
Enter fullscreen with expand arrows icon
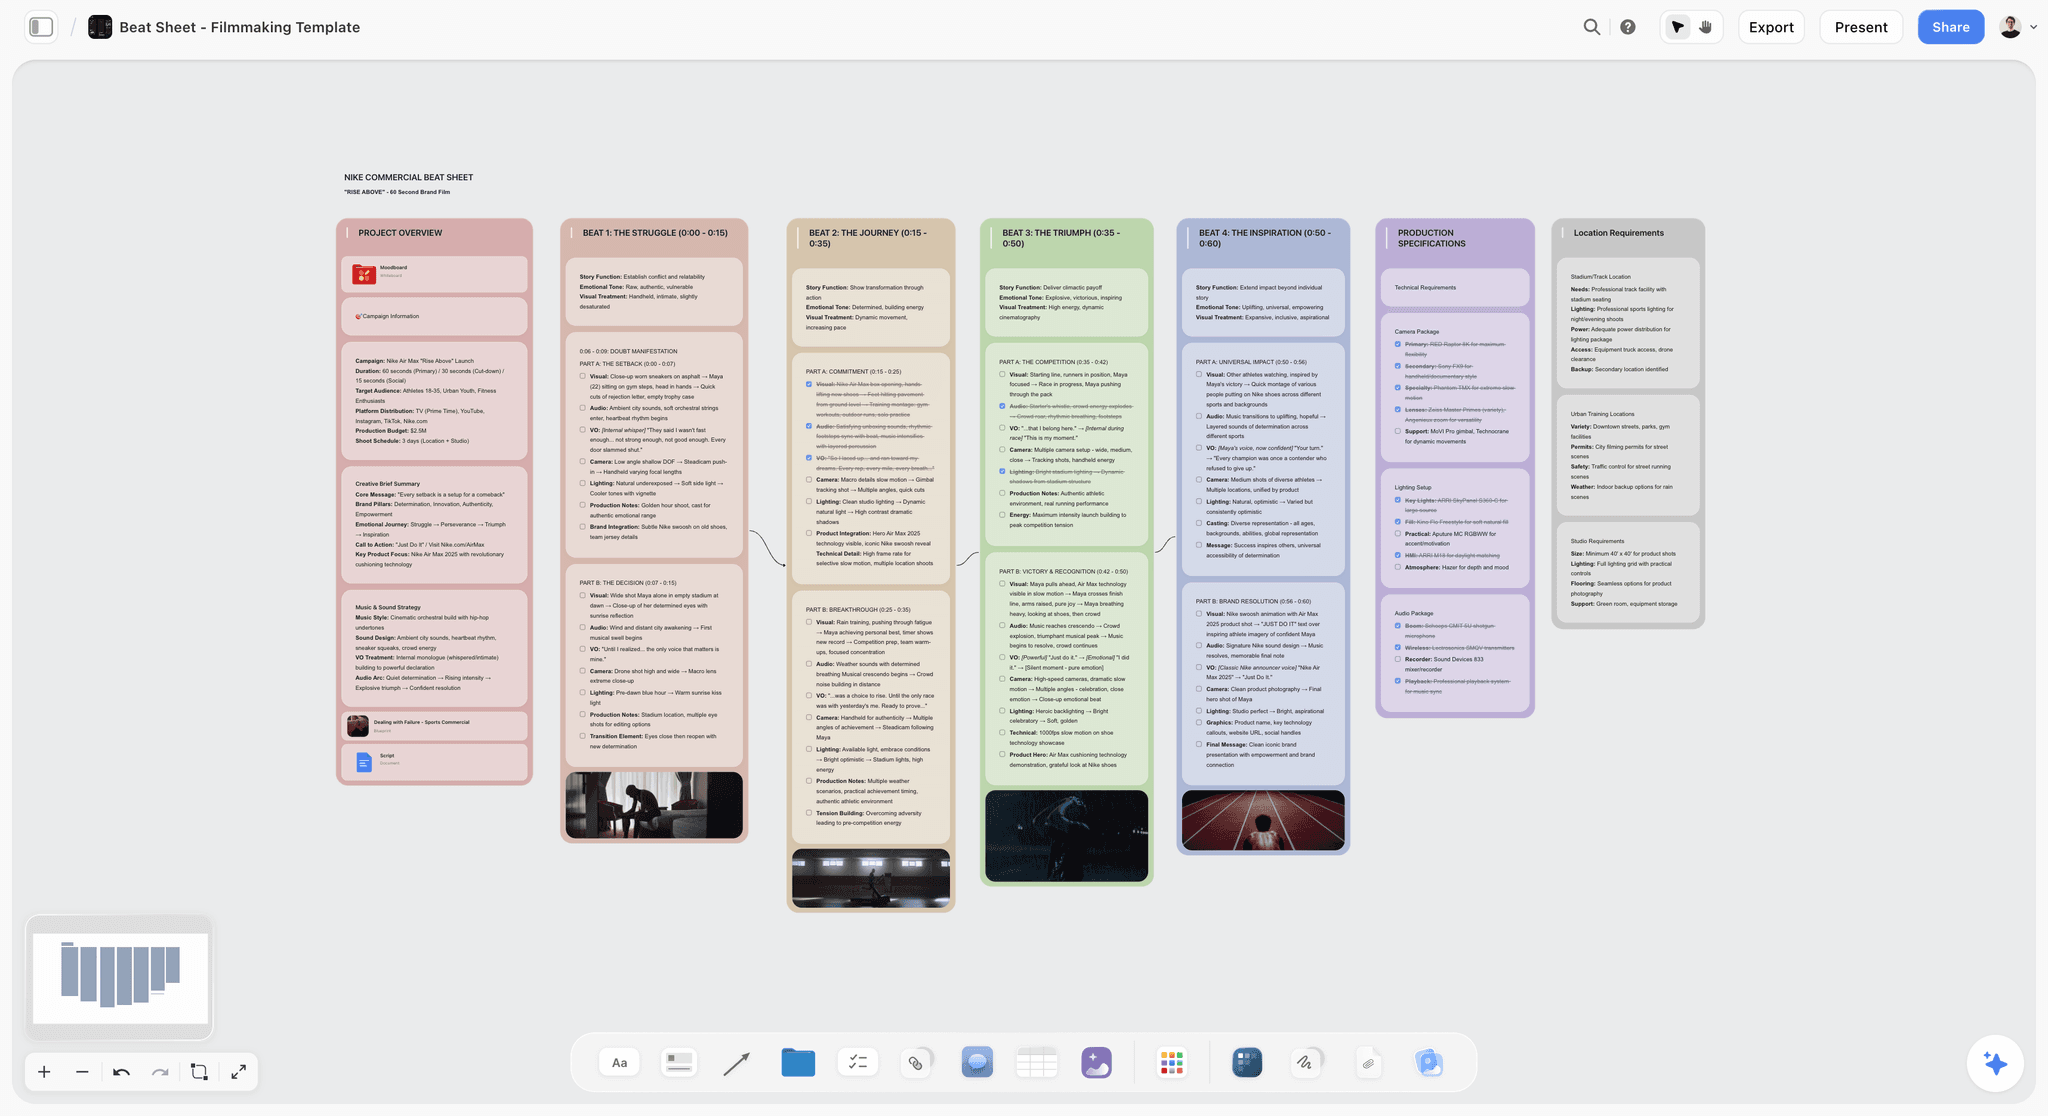[x=239, y=1072]
